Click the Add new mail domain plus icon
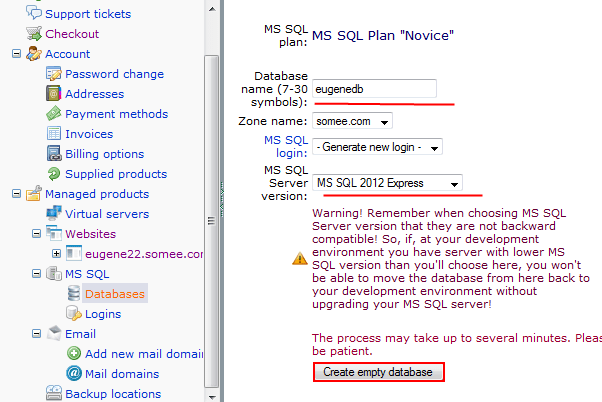 pyautogui.click(x=74, y=353)
